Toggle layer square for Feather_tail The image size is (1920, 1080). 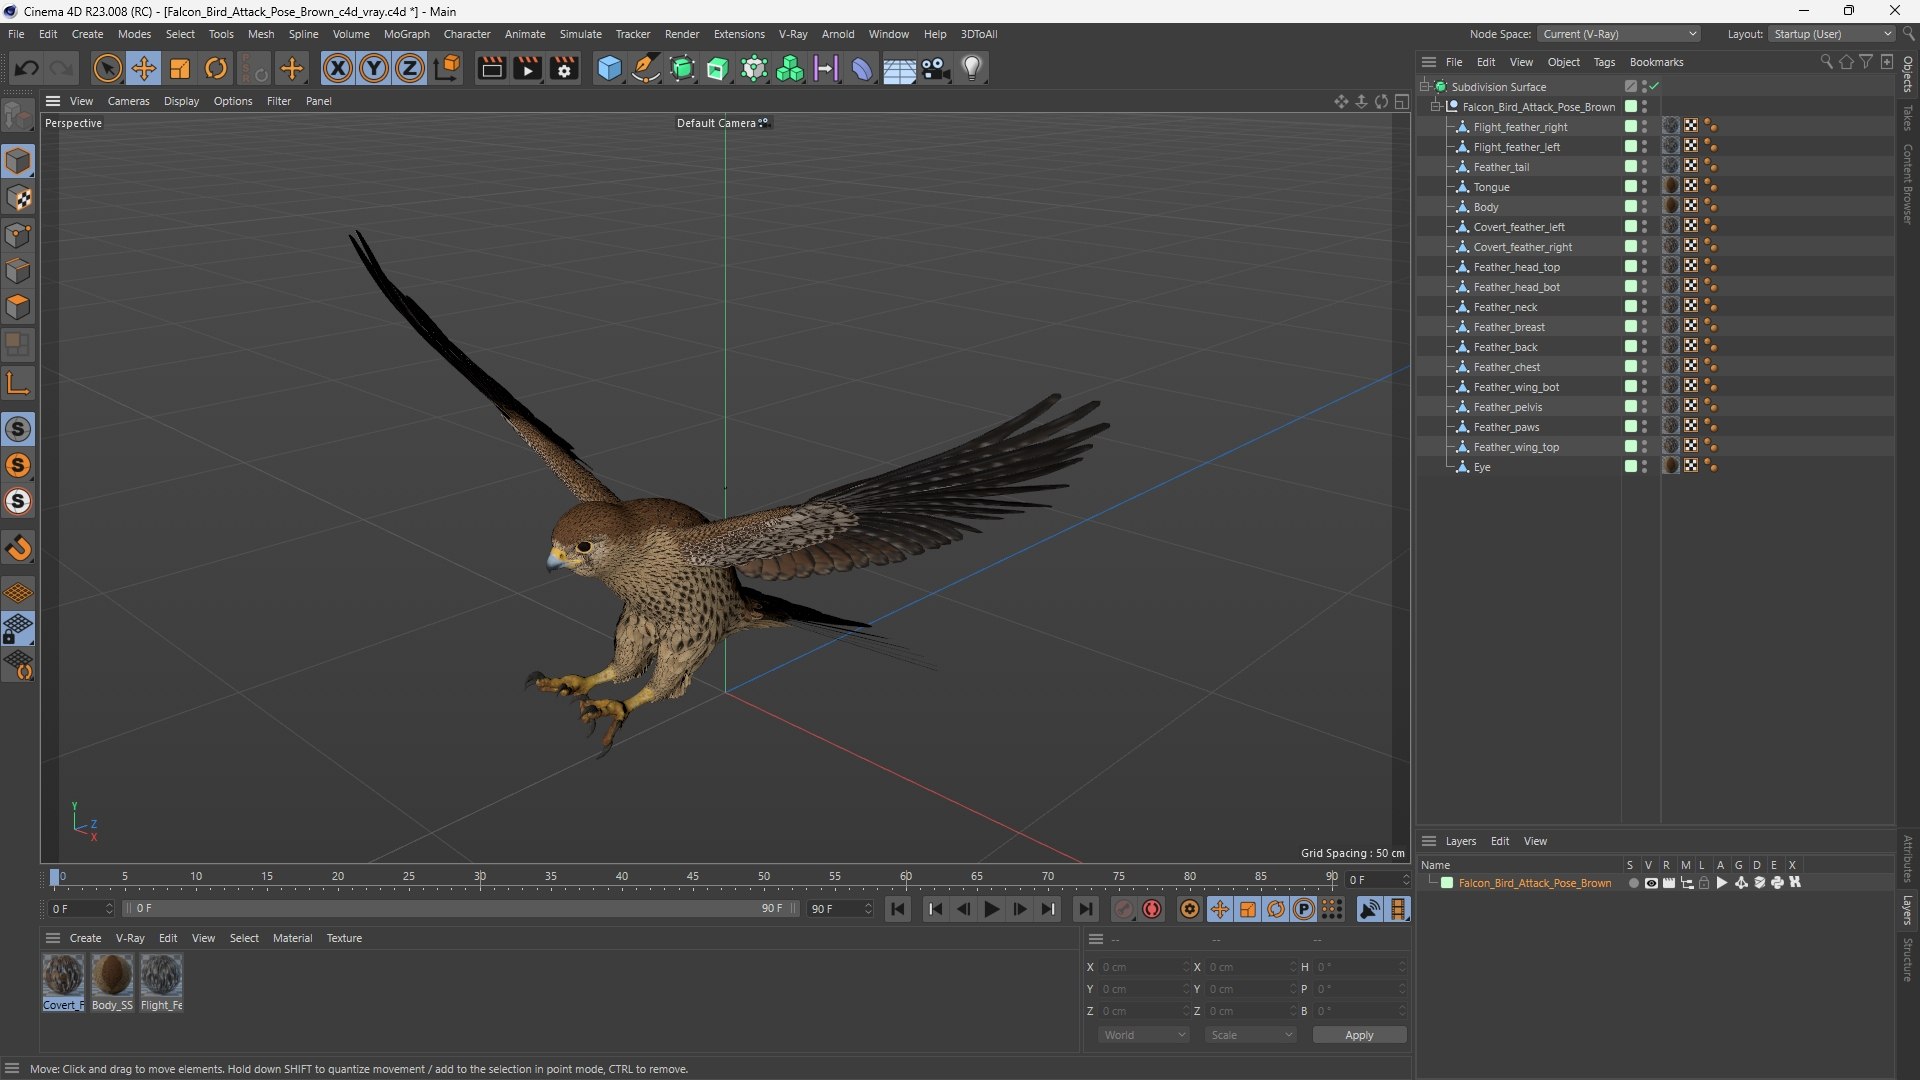(x=1631, y=167)
